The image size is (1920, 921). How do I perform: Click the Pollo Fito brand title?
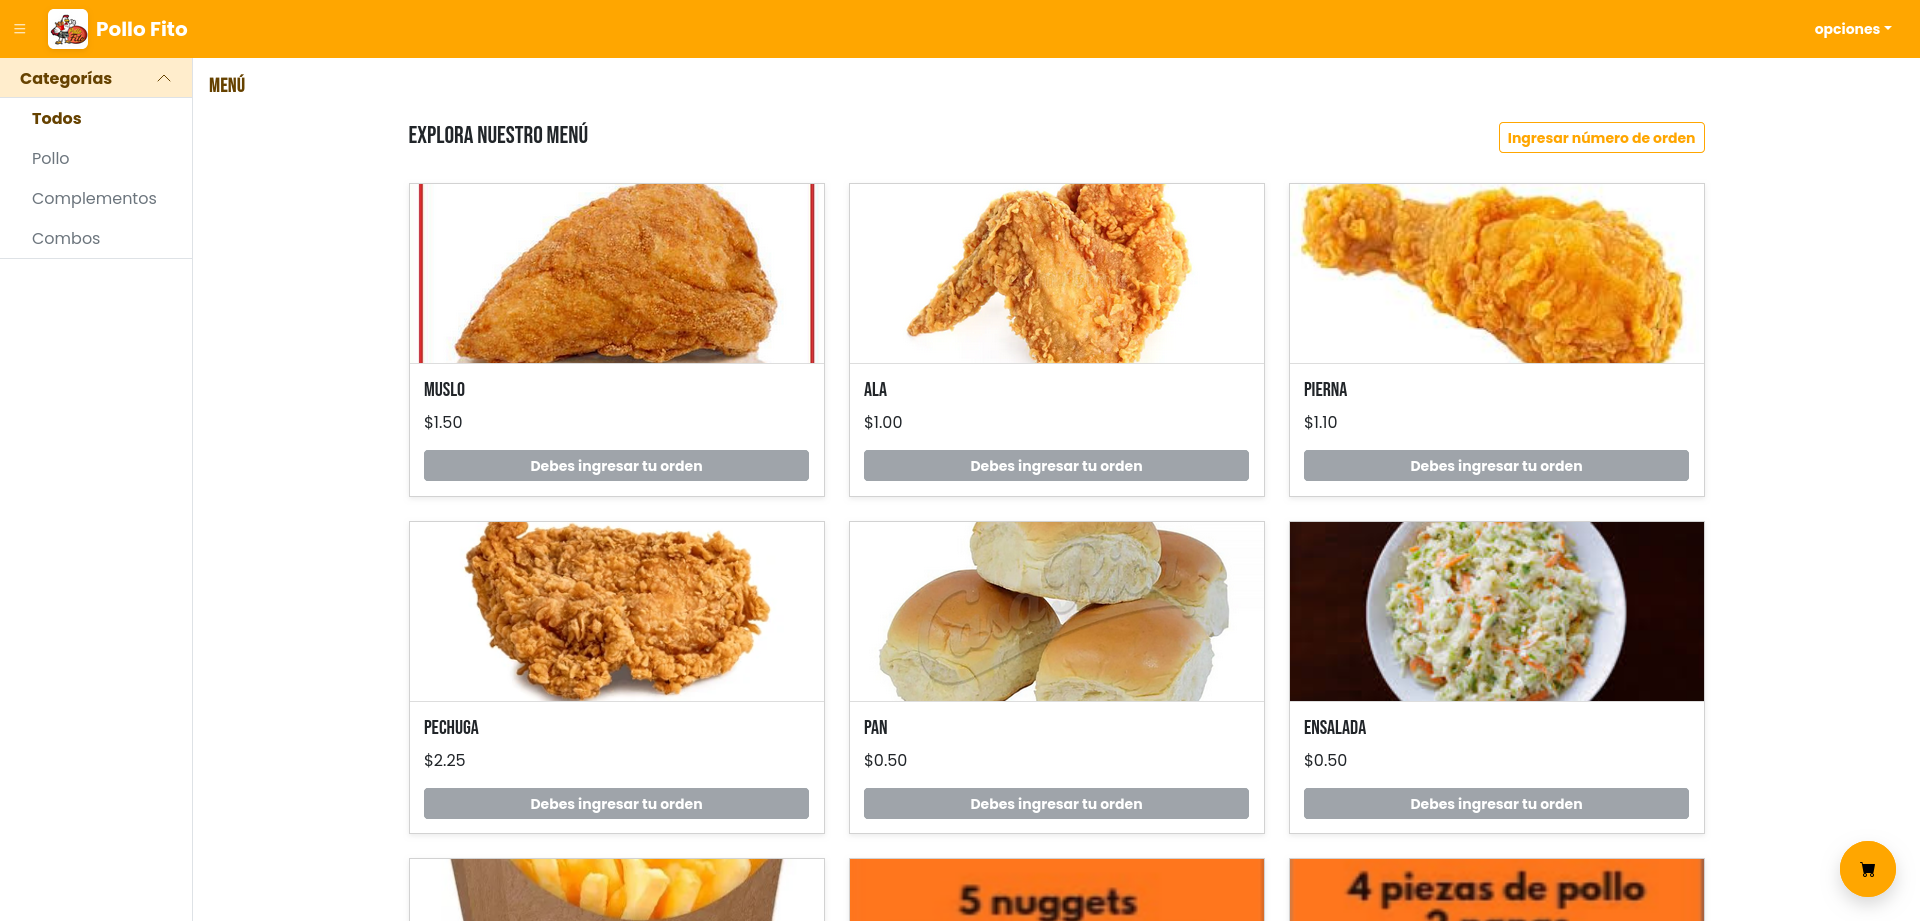(142, 29)
